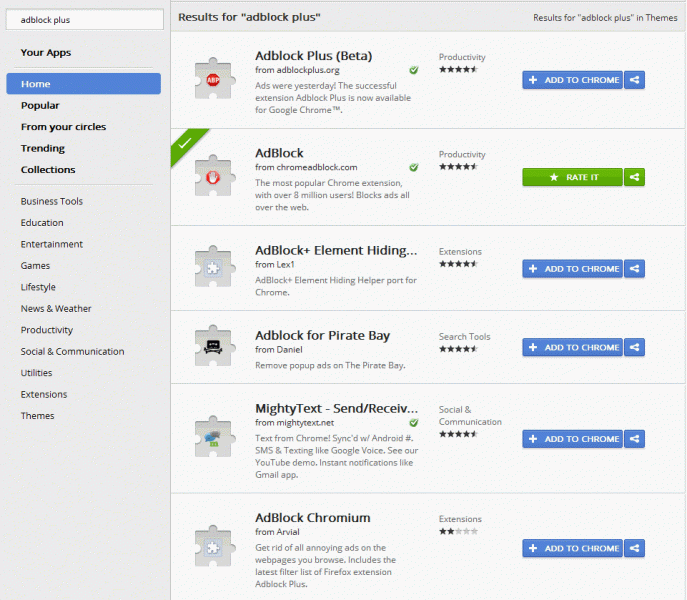Viewport: 687px width, 600px height.
Task: Share MightyText using the share icon
Action: pos(634,439)
